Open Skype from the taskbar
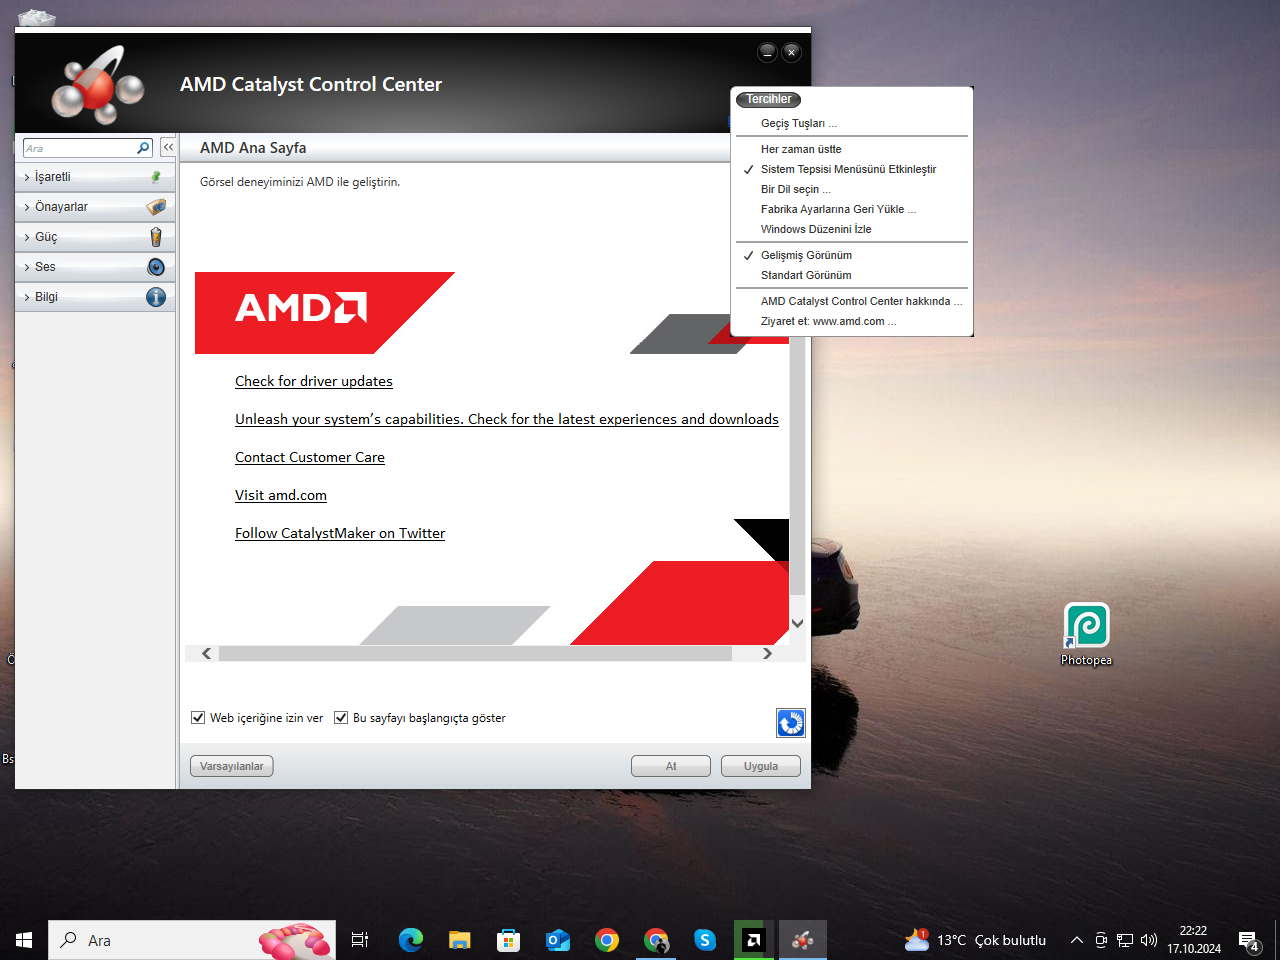1280x960 pixels. 705,940
